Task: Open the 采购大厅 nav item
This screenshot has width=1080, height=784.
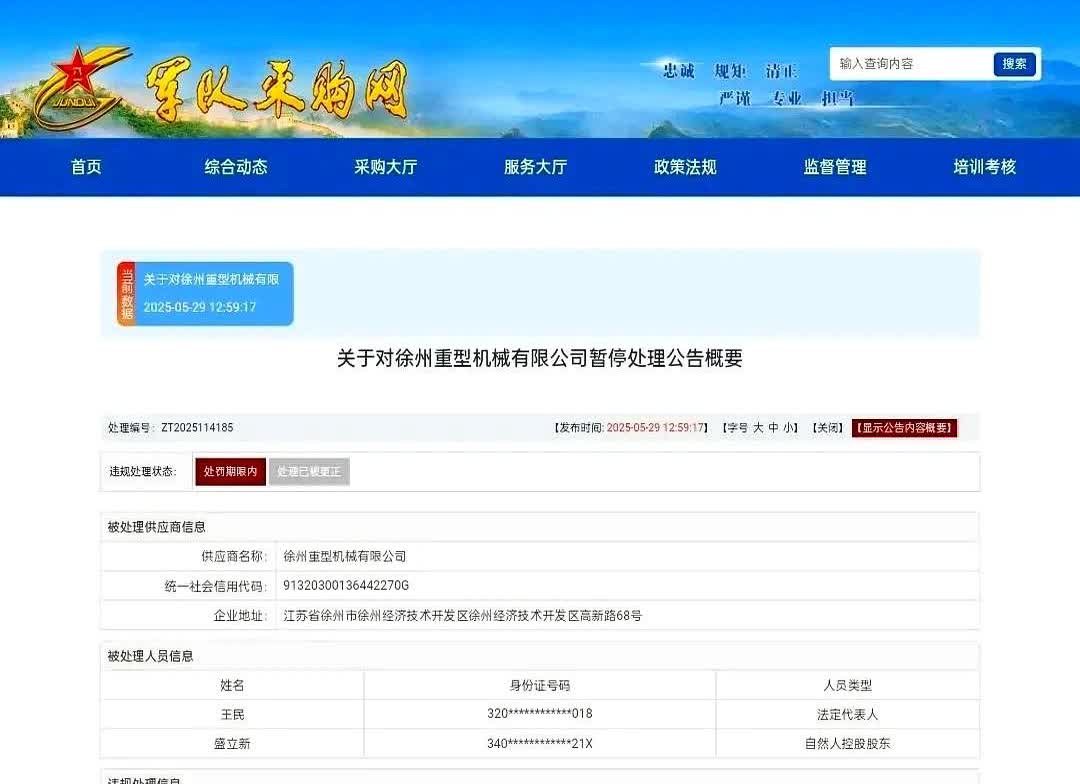Action: (386, 167)
